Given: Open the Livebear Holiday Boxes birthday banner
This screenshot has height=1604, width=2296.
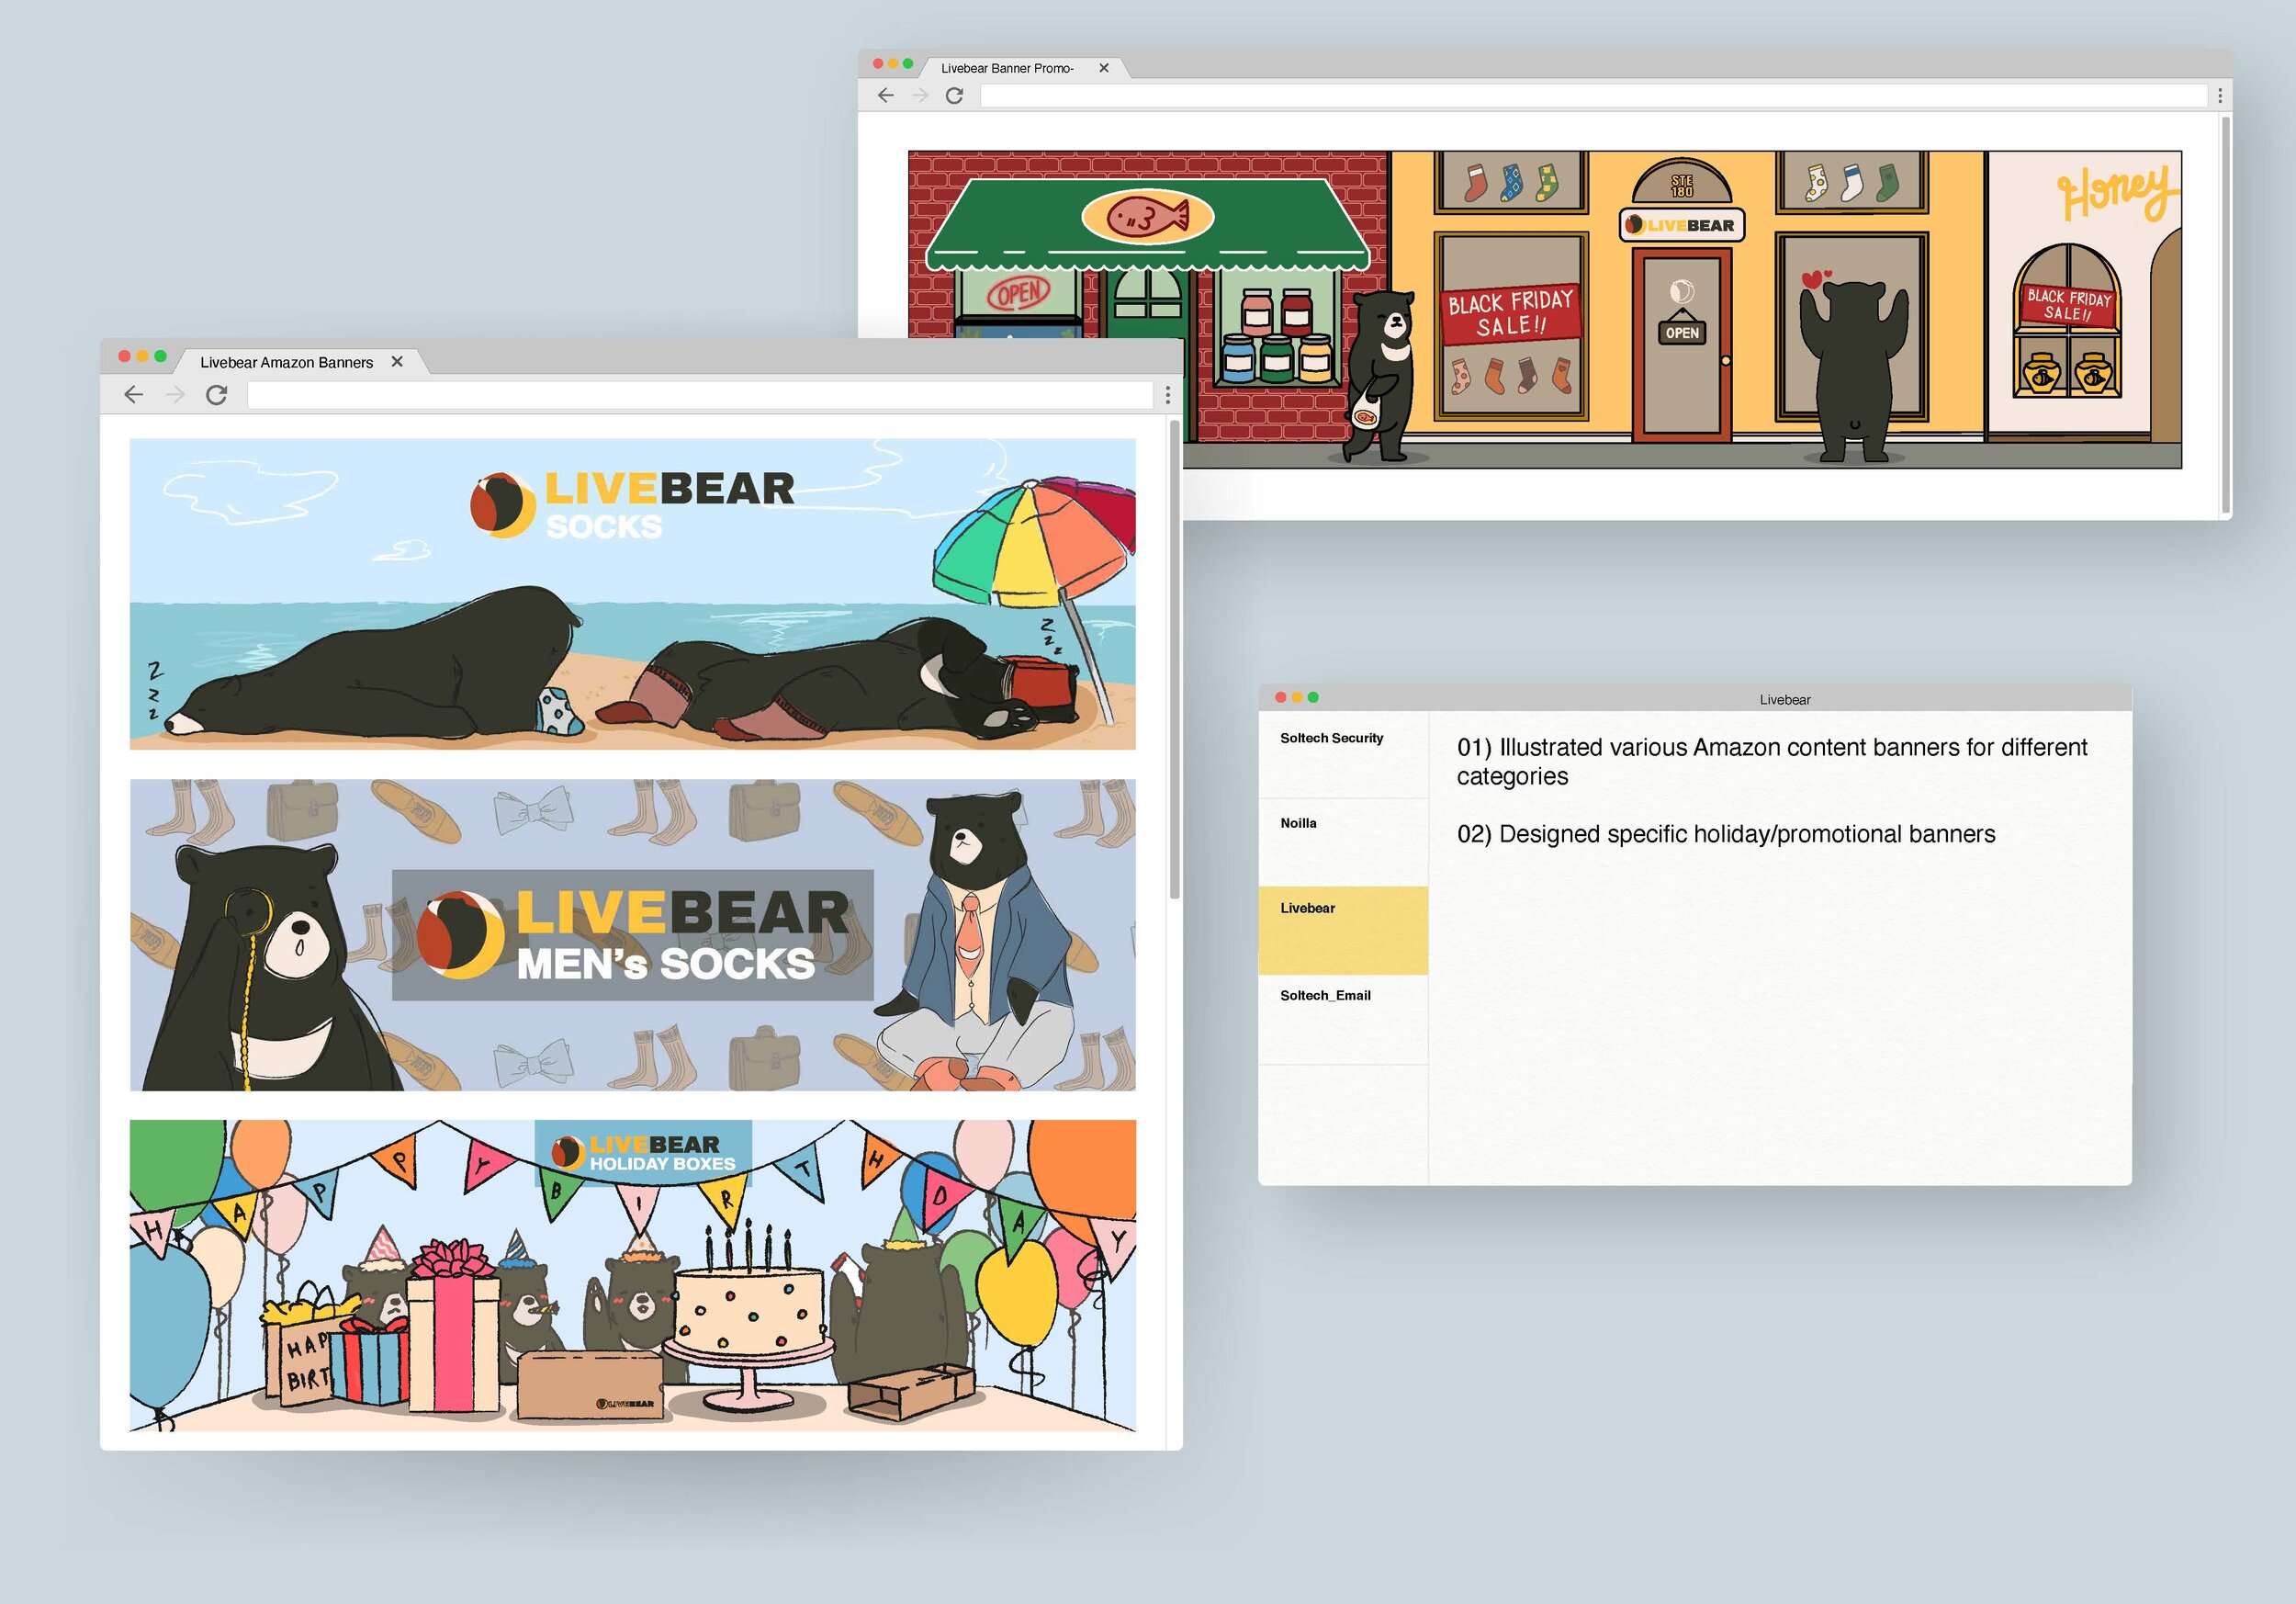Looking at the screenshot, I should point(633,1275).
